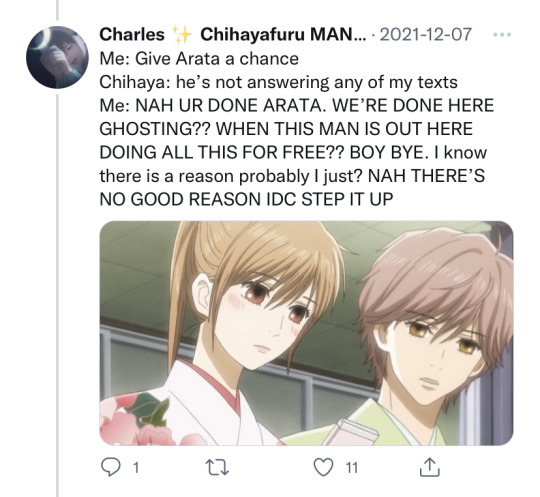
Task: Click the reply count 1
Action: pyautogui.click(x=136, y=468)
